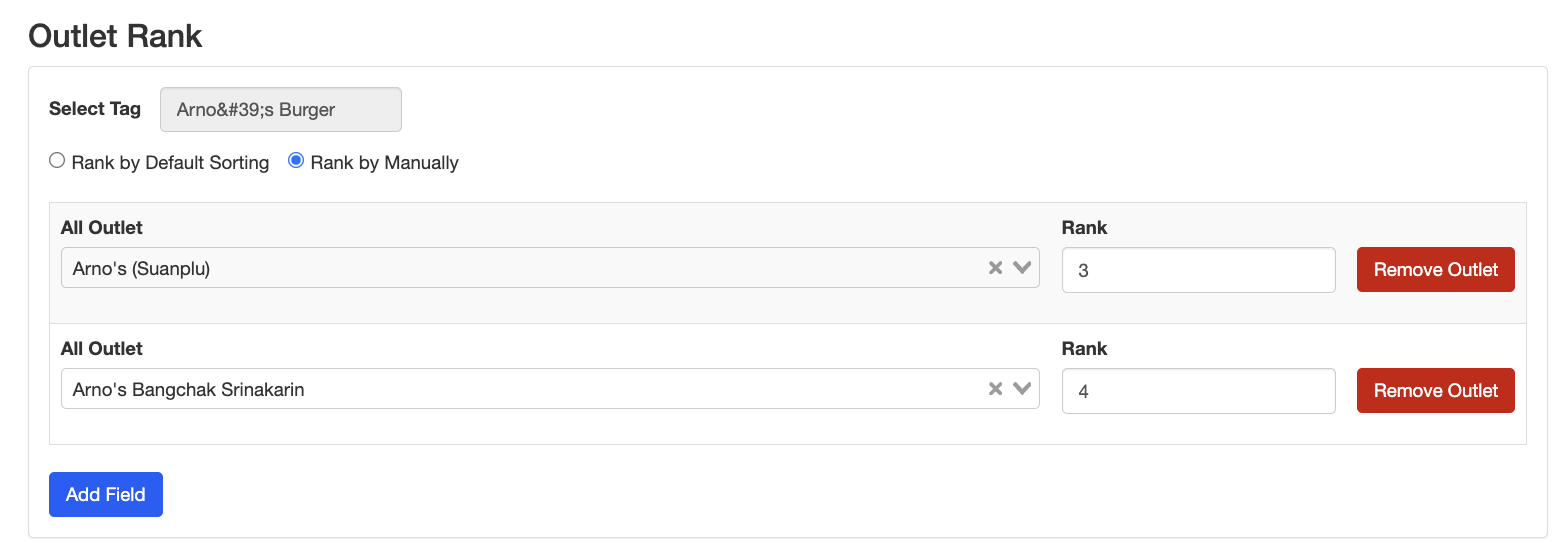Click the Arno's Bangchak Srinakarin outlet text

coord(188,390)
